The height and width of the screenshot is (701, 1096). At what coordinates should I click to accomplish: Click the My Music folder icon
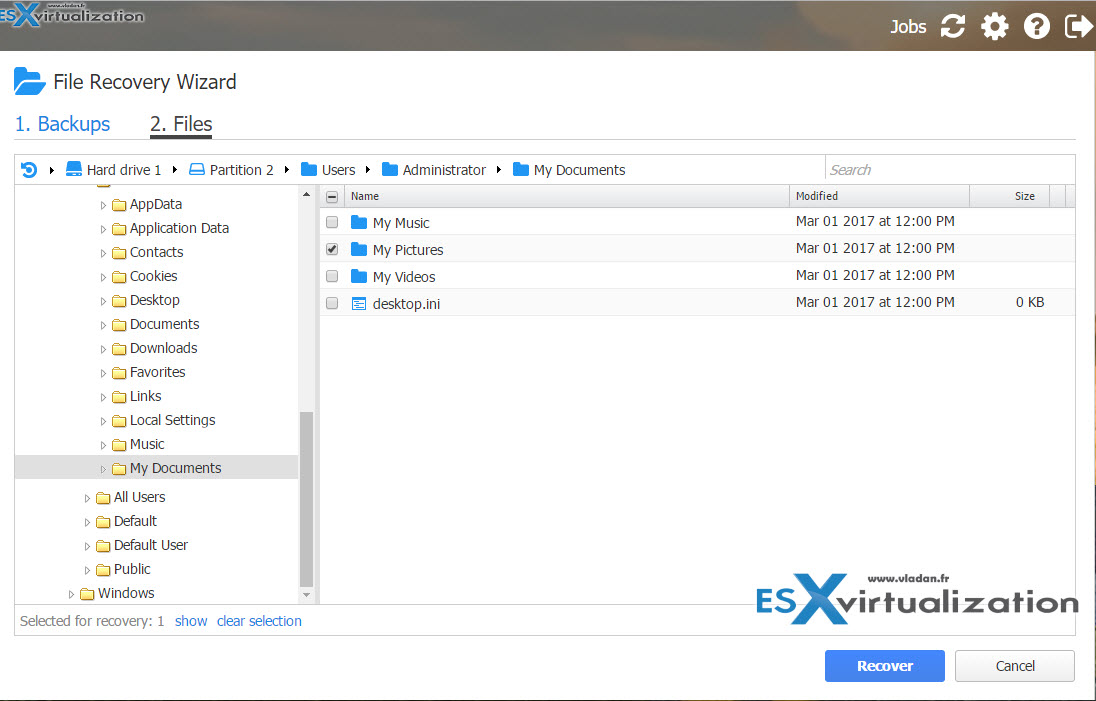click(359, 222)
